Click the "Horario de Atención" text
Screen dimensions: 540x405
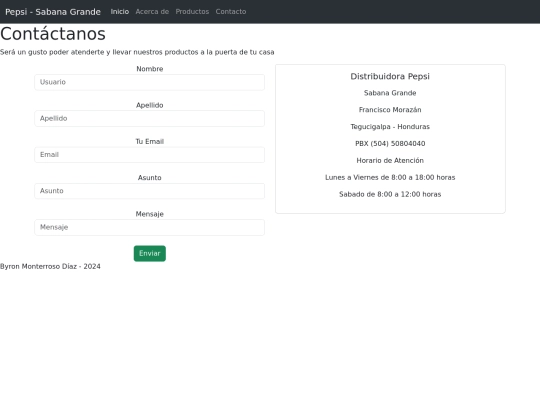point(390,160)
